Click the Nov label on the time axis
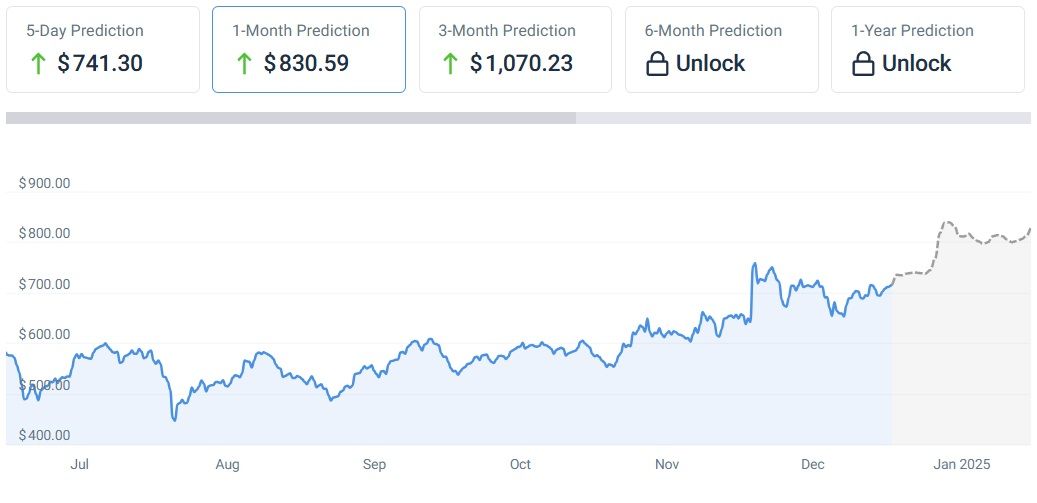This screenshot has height=503, width=1037. pos(667,465)
